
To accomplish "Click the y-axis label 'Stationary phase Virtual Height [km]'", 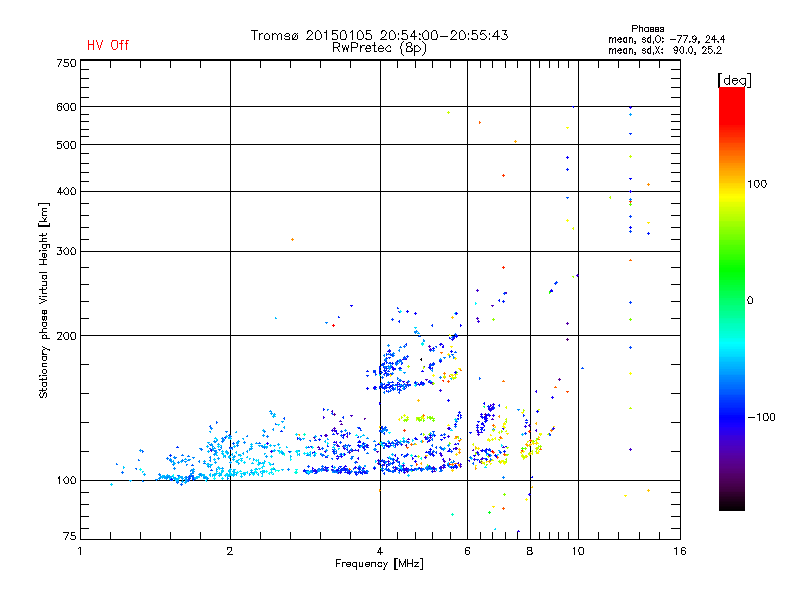I will pos(43,300).
